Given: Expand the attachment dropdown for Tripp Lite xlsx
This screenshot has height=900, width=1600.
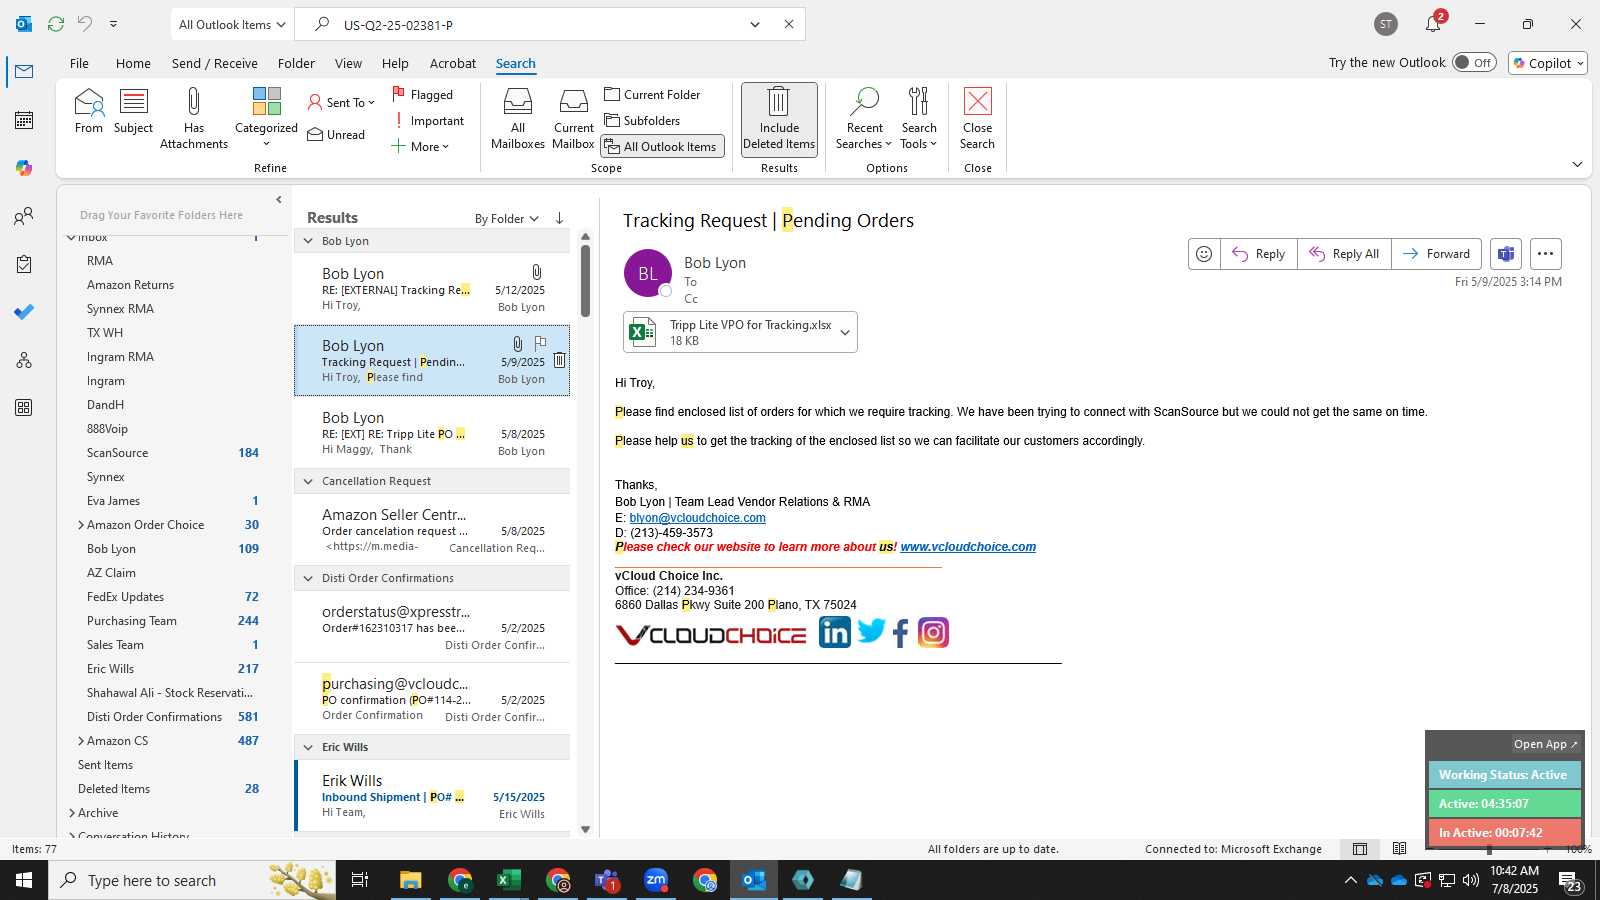Looking at the screenshot, I should [845, 332].
